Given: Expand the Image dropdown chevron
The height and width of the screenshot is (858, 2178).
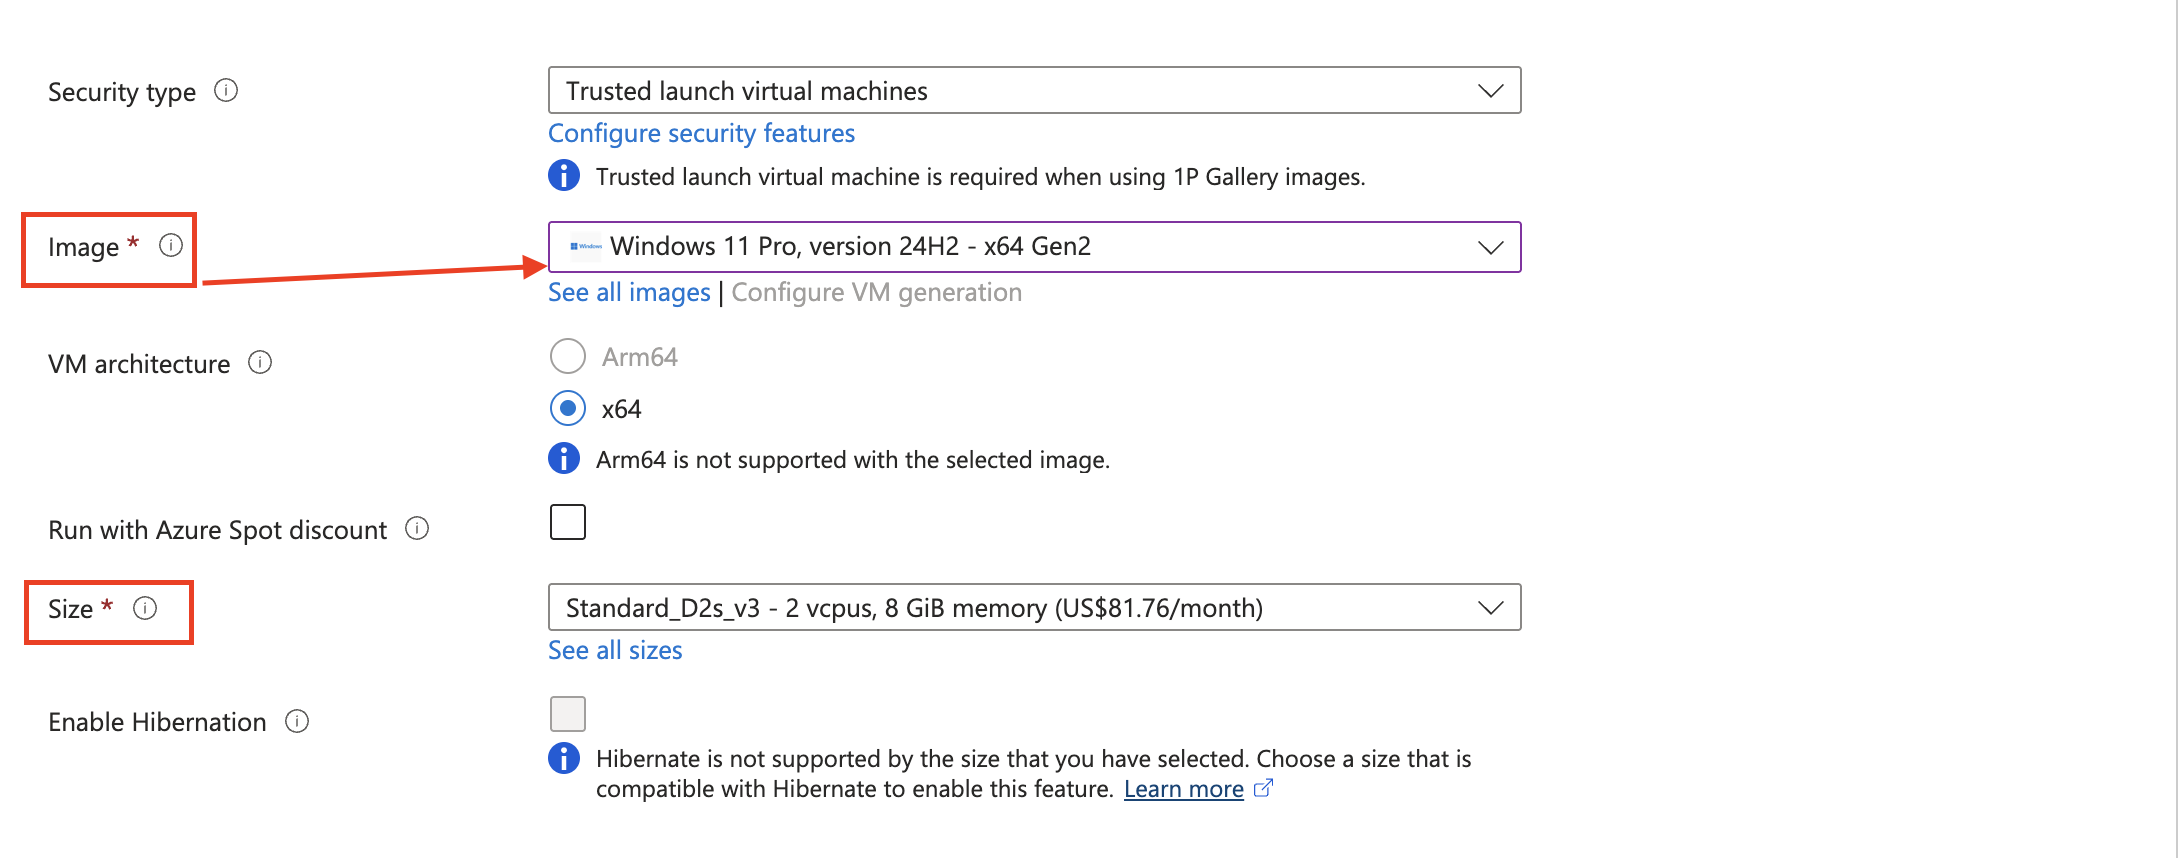Looking at the screenshot, I should pyautogui.click(x=1491, y=247).
